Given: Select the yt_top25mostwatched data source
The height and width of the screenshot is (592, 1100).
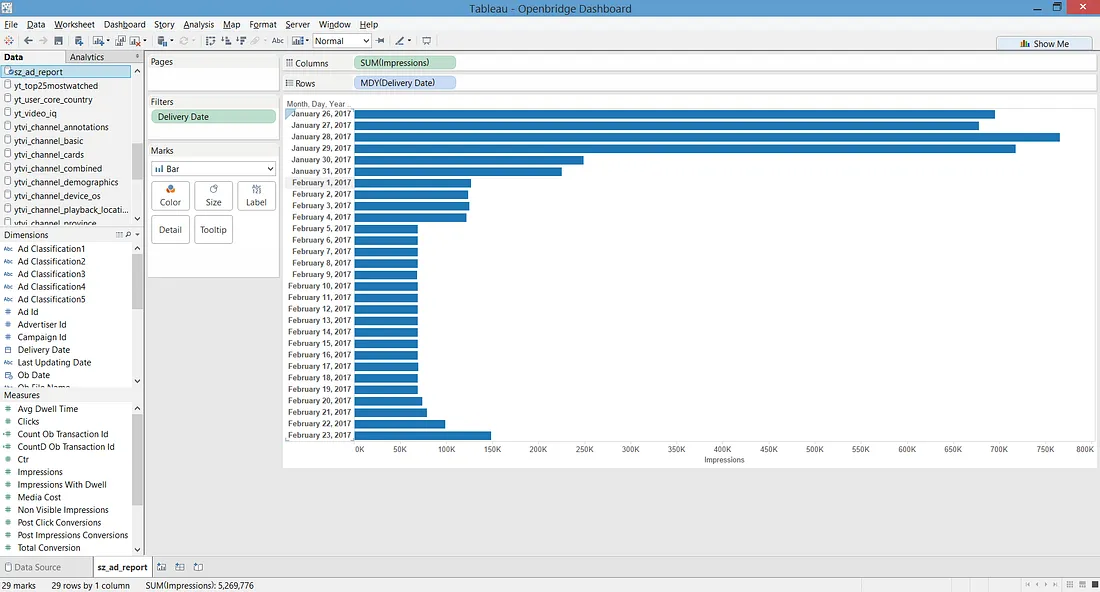Looking at the screenshot, I should (x=56, y=86).
